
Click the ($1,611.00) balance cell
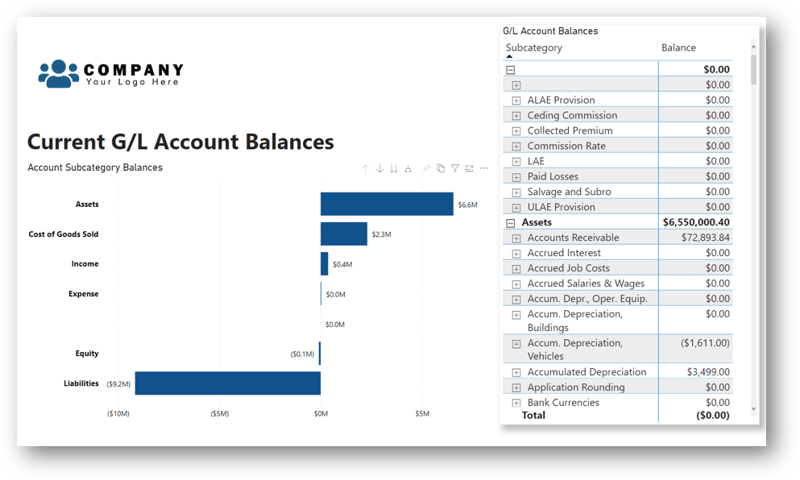(705, 343)
